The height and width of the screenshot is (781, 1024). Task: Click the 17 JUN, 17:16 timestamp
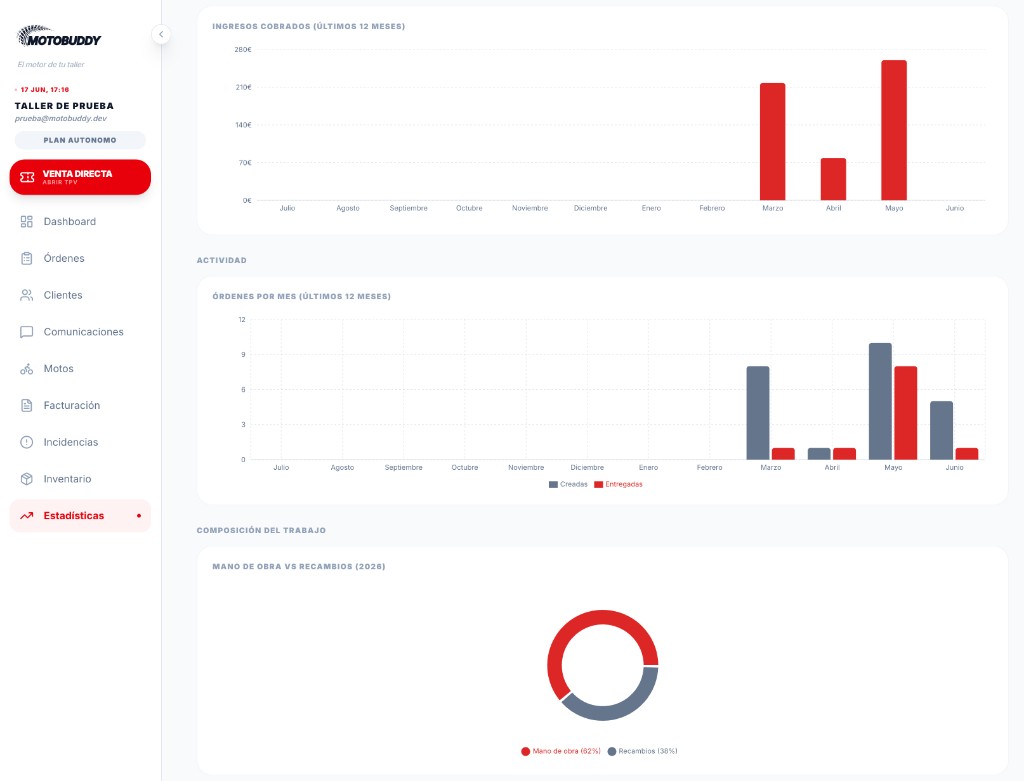pyautogui.click(x=44, y=89)
